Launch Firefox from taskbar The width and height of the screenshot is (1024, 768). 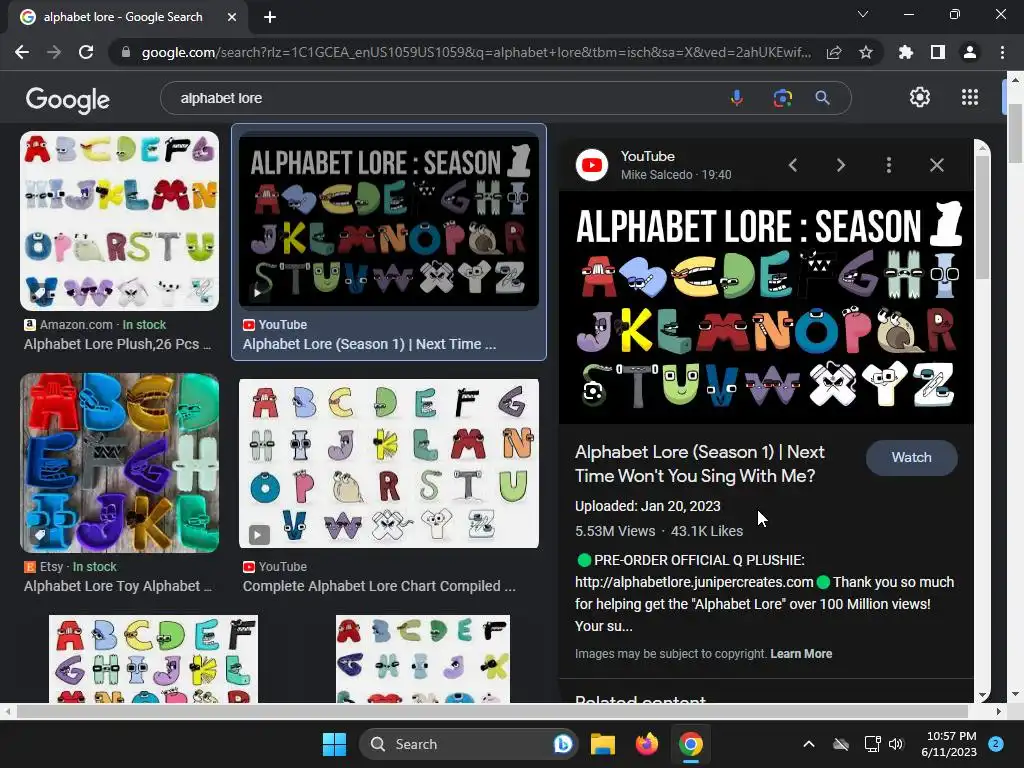[x=647, y=744]
